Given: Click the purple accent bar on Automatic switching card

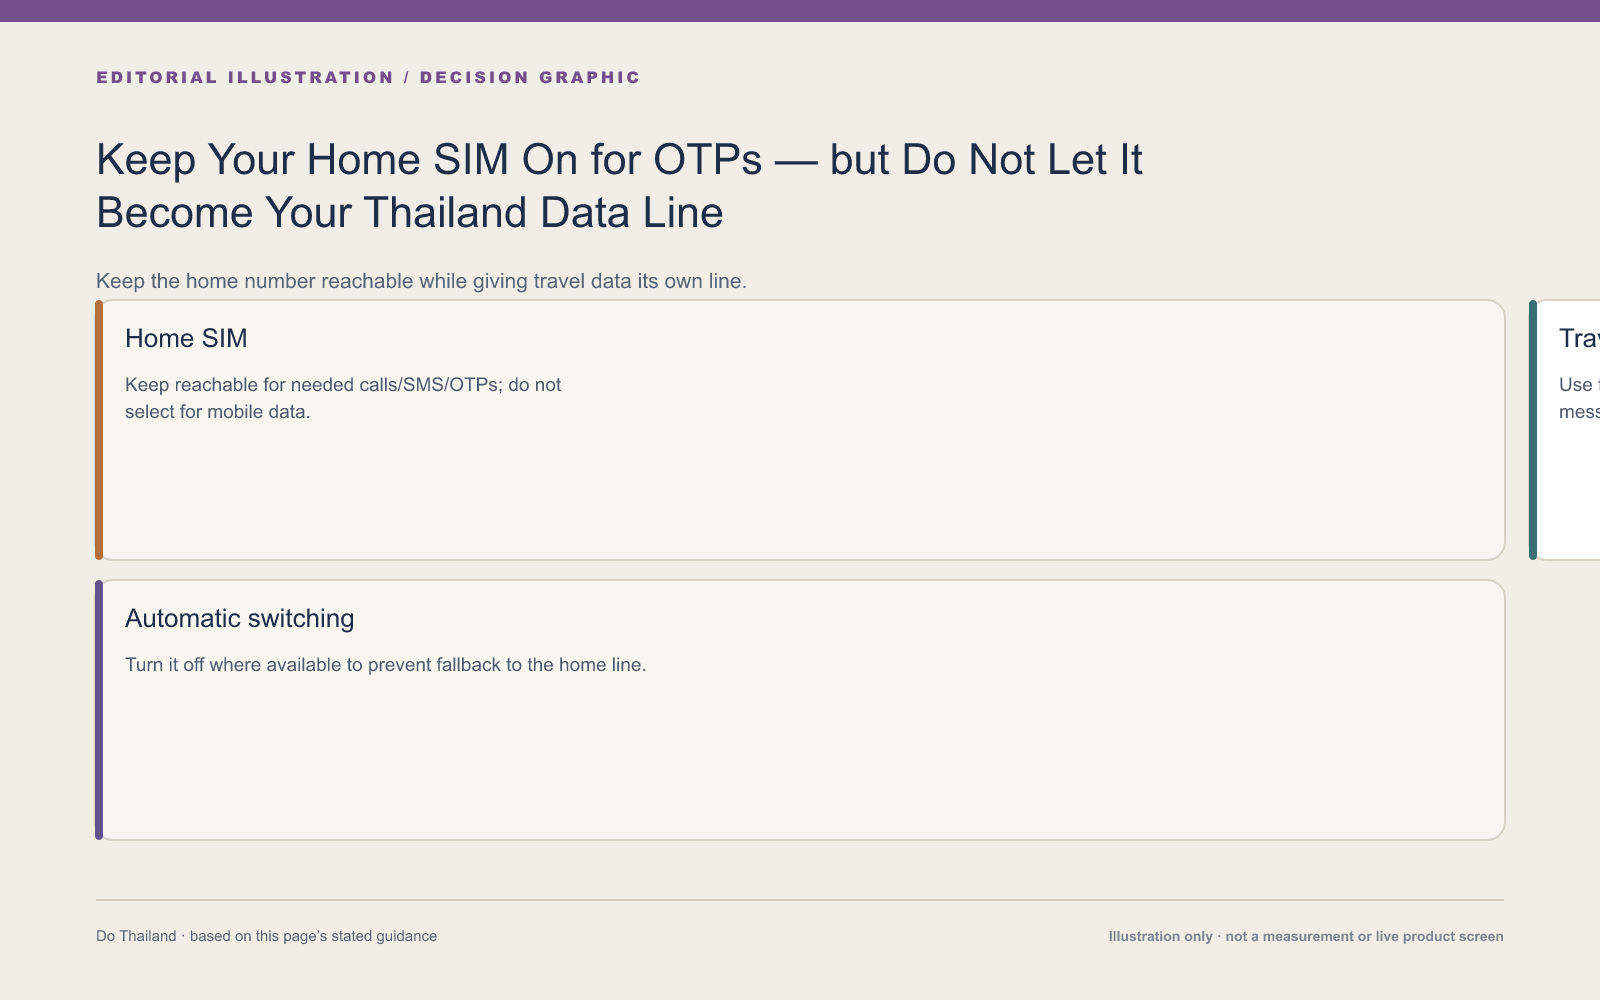Looking at the screenshot, I should click(99, 710).
